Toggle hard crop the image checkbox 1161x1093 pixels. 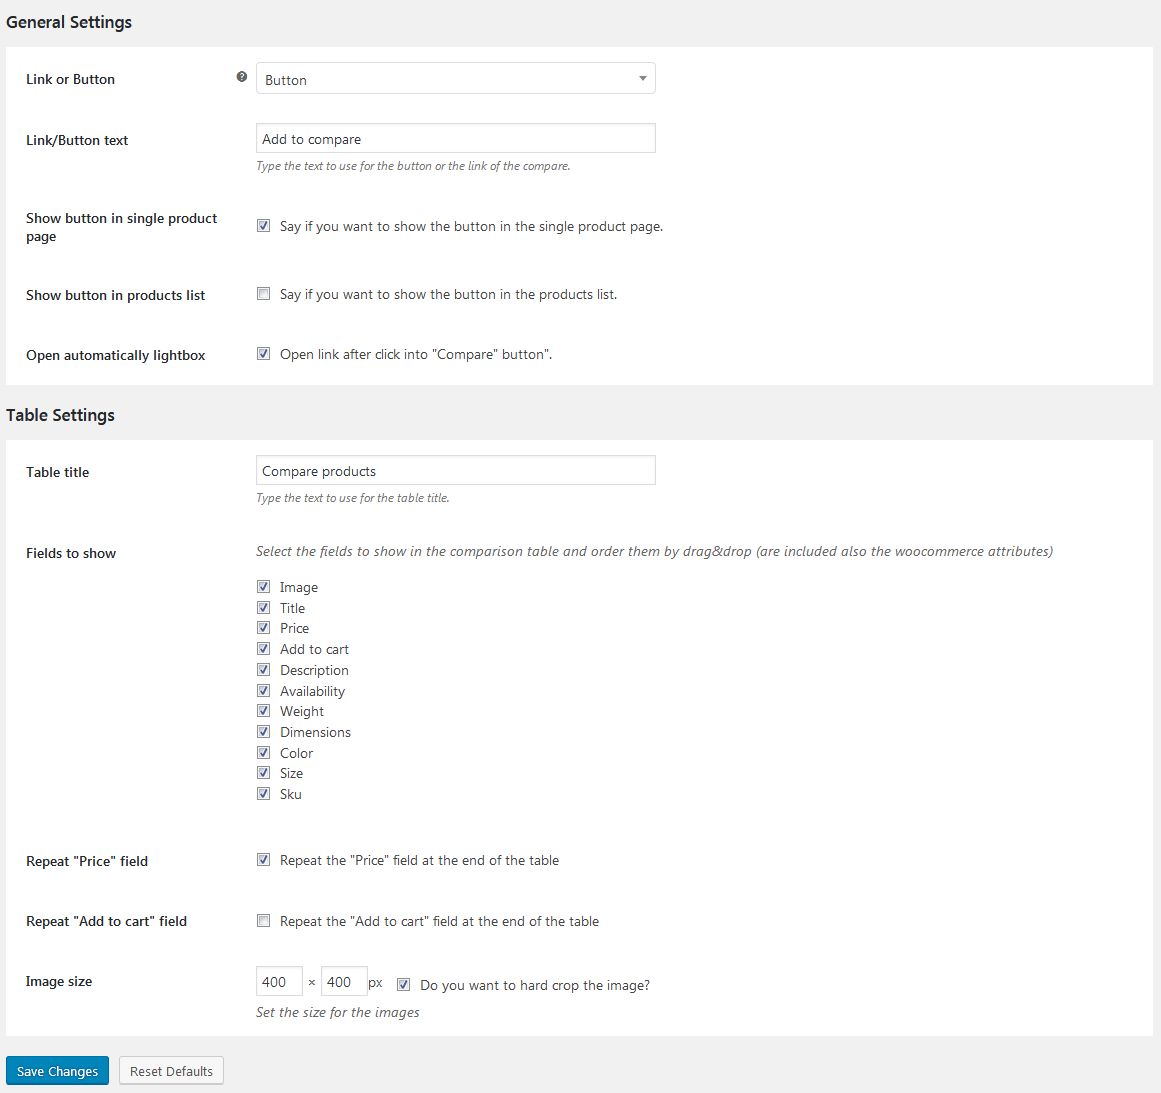[x=404, y=985]
